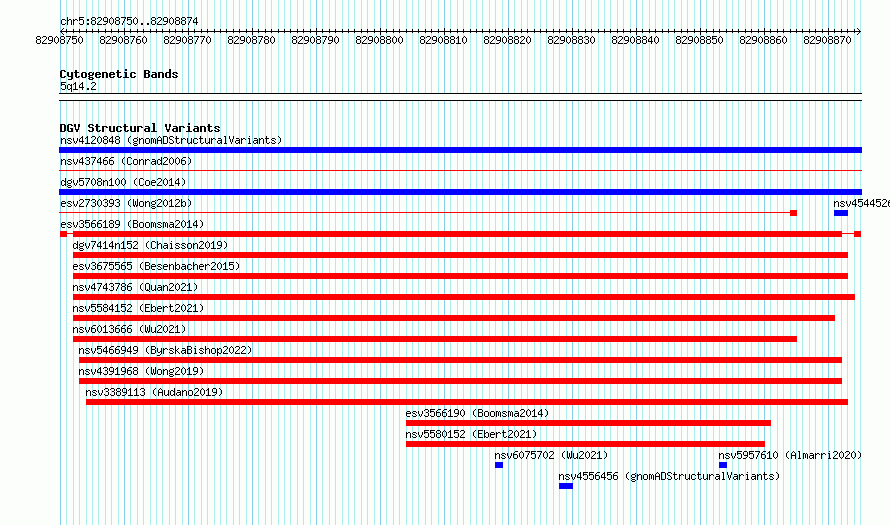890x525 pixels.
Task: Select ruler coordinate 82908820
Action: (507, 40)
